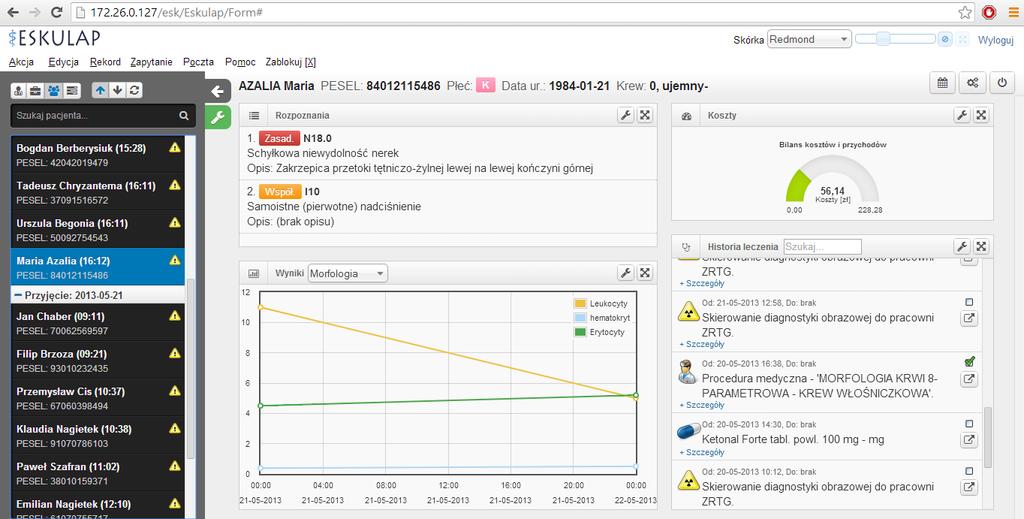Select the doctor view icon in sidebar toolbar
Screen dimensions: 1024x519
pos(19,90)
